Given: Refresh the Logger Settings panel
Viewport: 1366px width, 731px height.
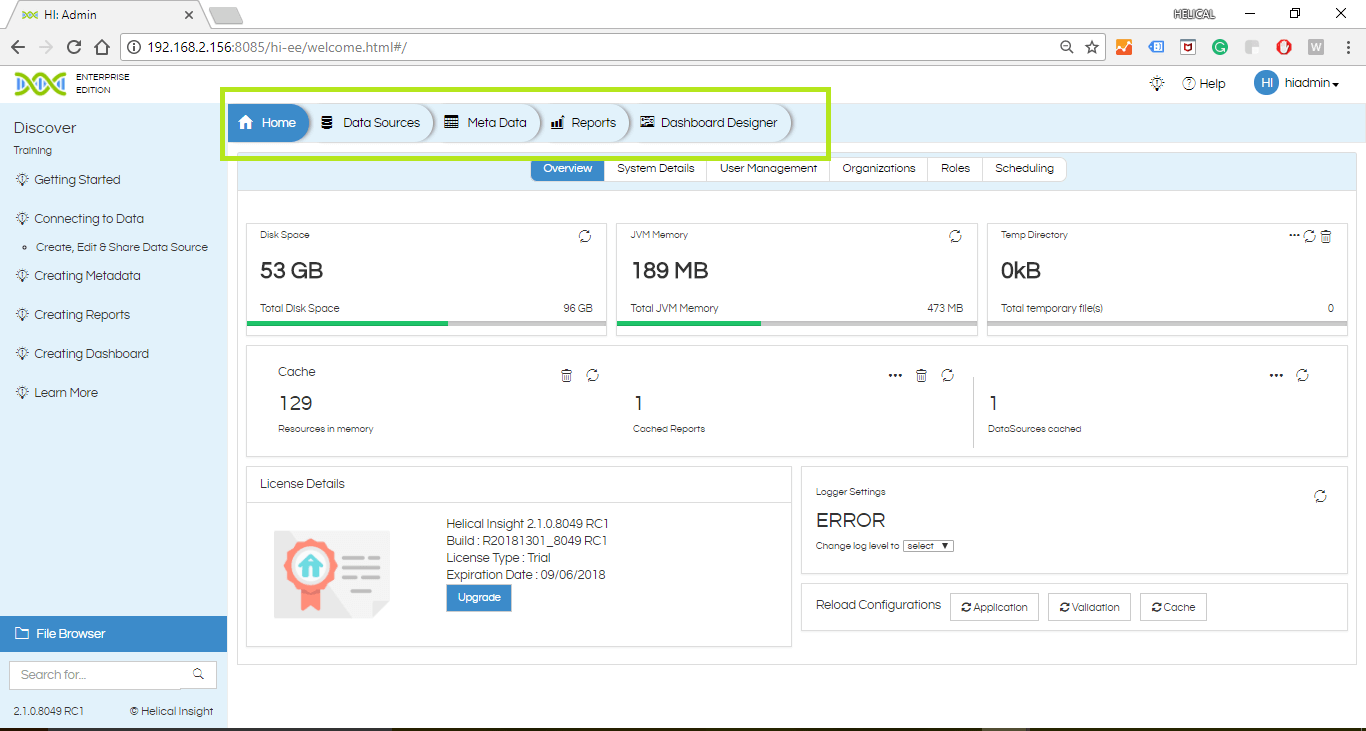Looking at the screenshot, I should 1320,496.
